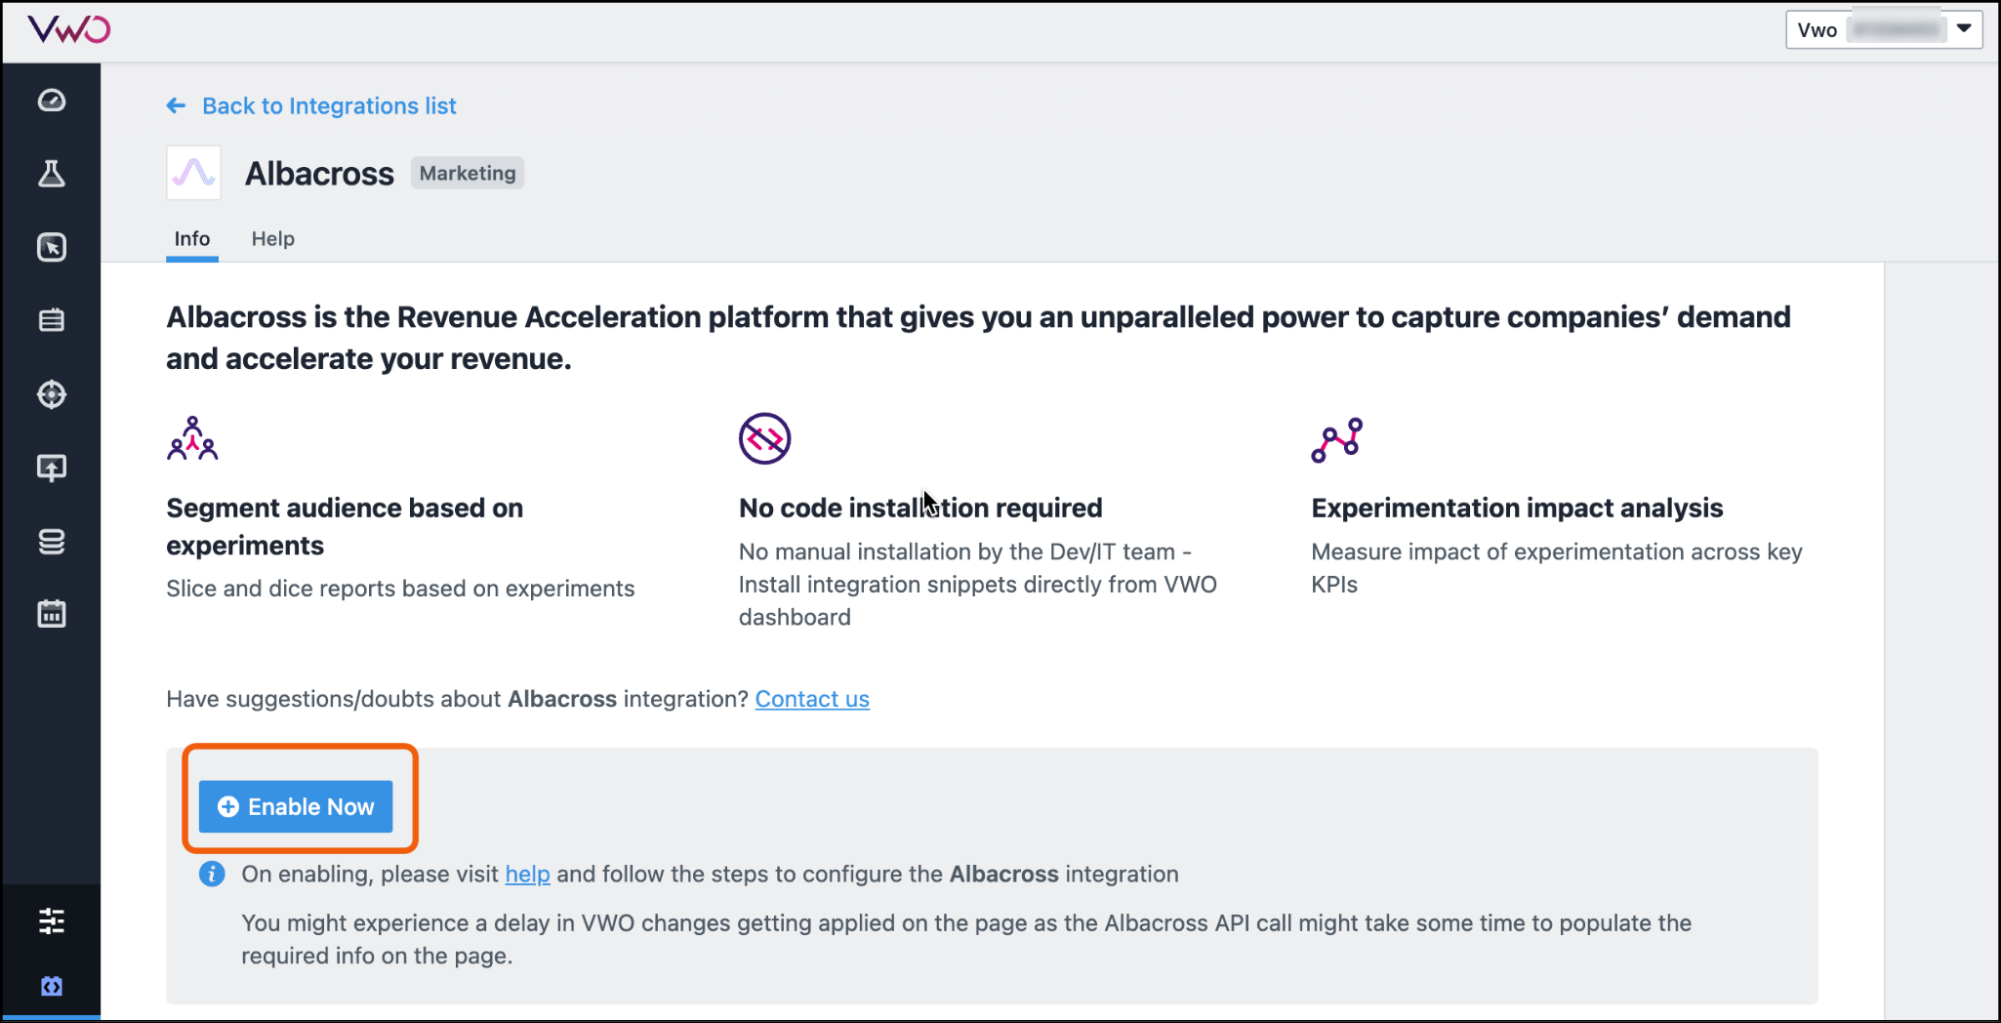Click the No manual installation description text
Image resolution: width=2001 pixels, height=1023 pixels.
978,584
